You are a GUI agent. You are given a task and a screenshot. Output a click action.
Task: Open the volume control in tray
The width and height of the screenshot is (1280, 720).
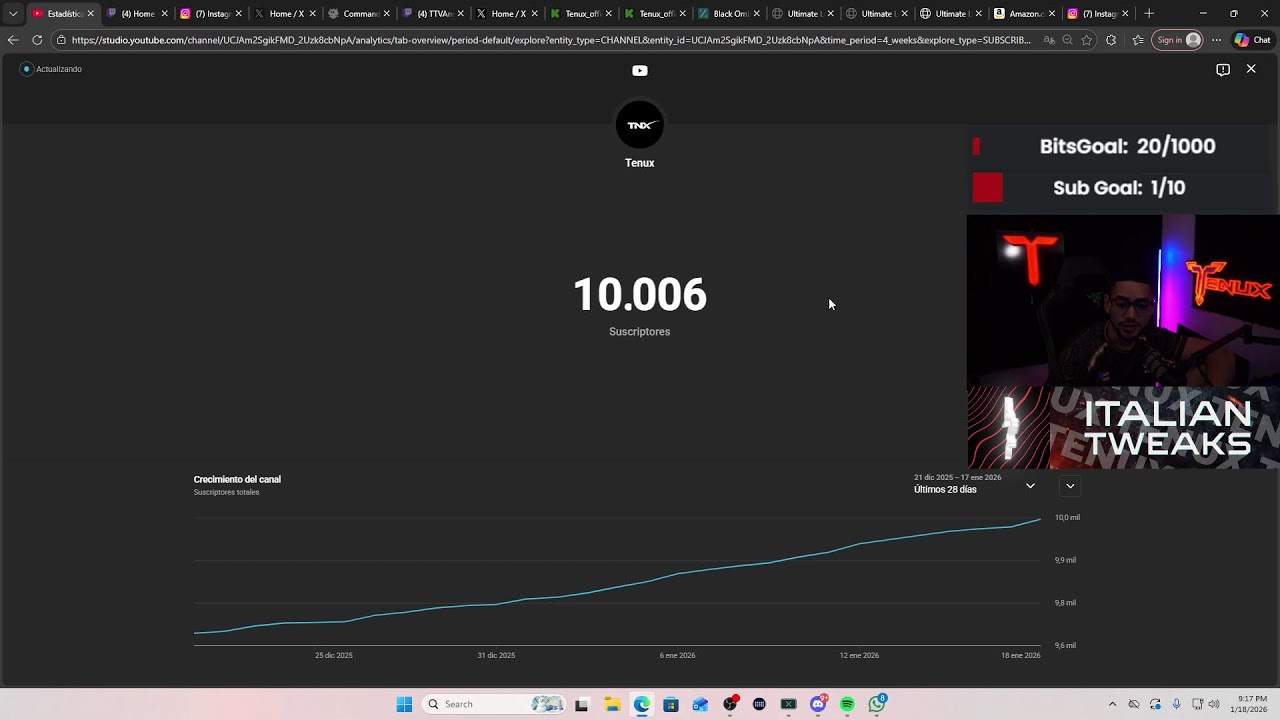pyautogui.click(x=1214, y=704)
